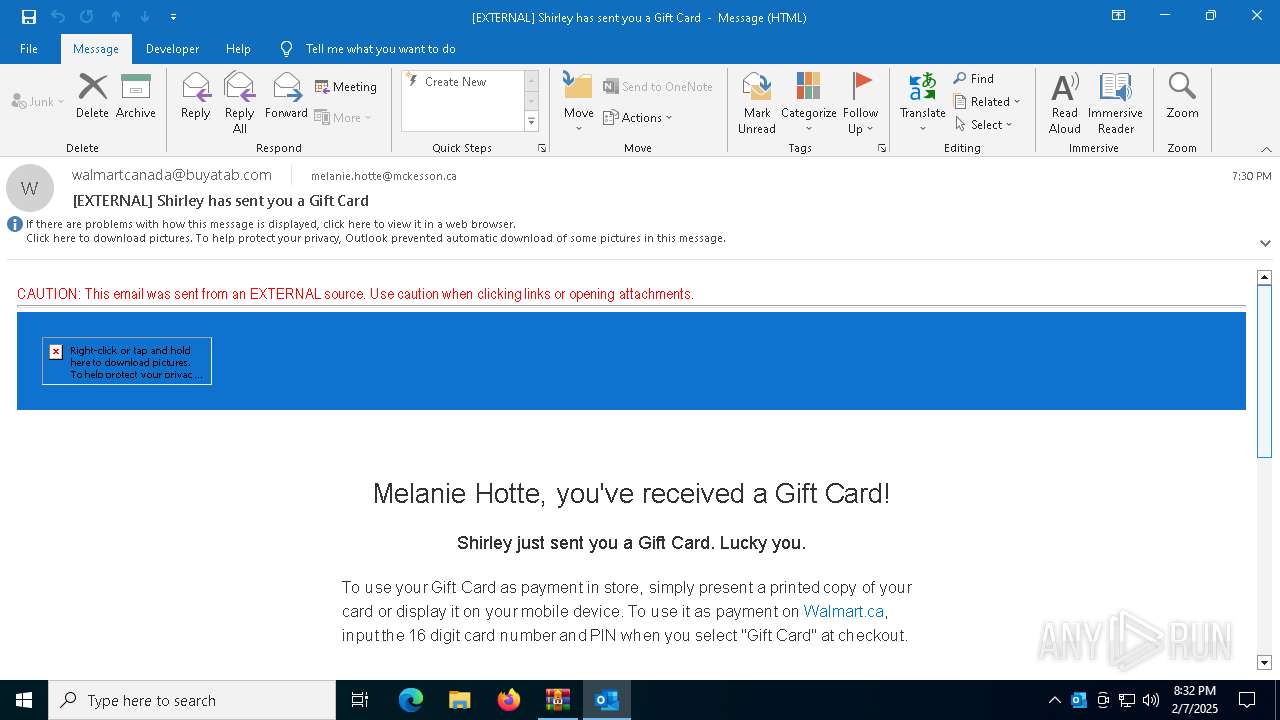Click recipient melanie.hotte@mckesson.ca
The width and height of the screenshot is (1280, 720).
[384, 176]
